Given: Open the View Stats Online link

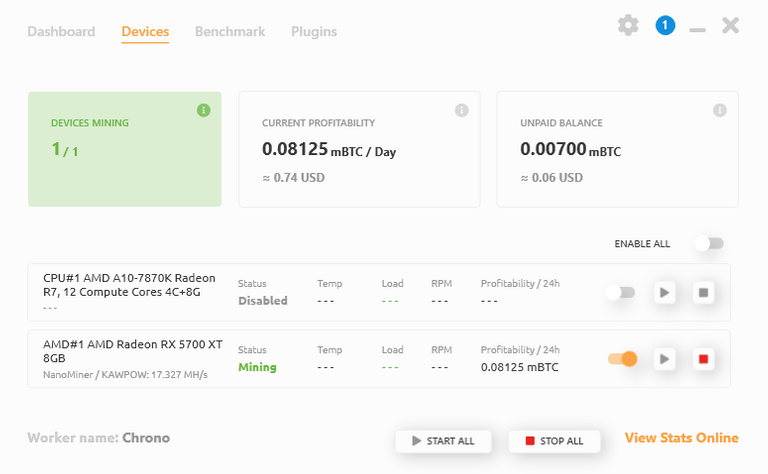Looking at the screenshot, I should 681,438.
